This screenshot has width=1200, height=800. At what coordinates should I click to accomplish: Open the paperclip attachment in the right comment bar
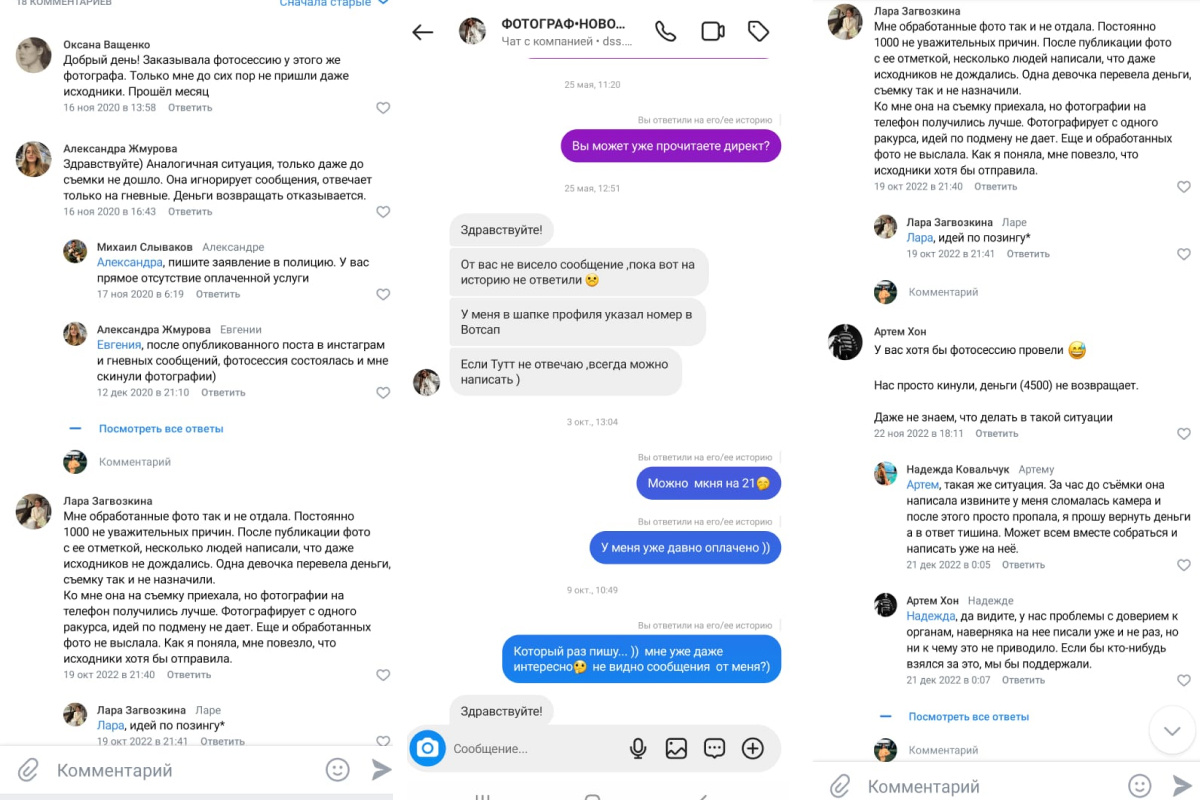(x=840, y=786)
